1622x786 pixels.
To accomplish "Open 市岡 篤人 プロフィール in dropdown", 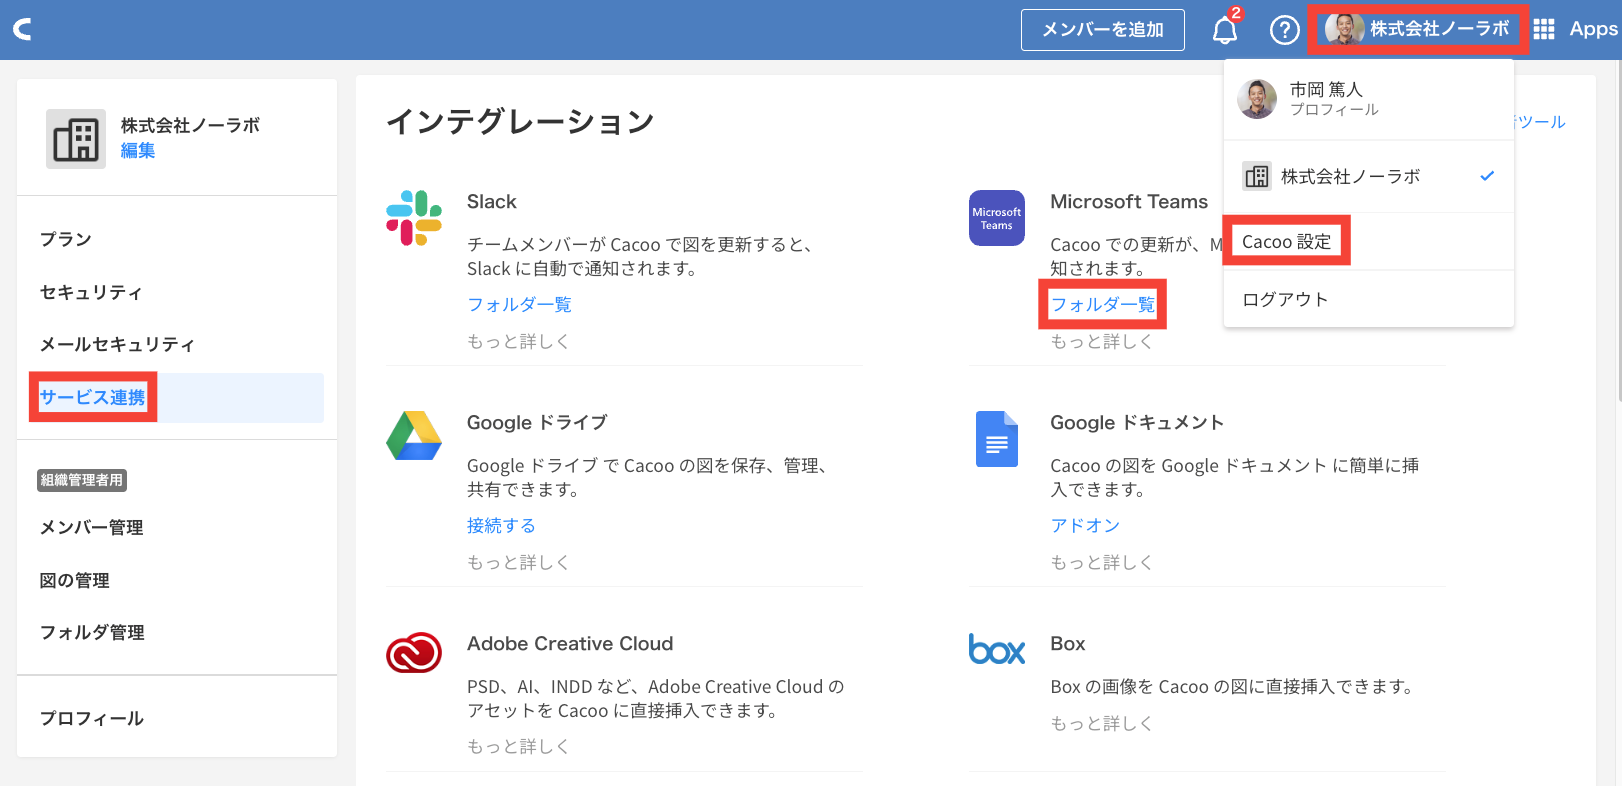I will point(1369,99).
